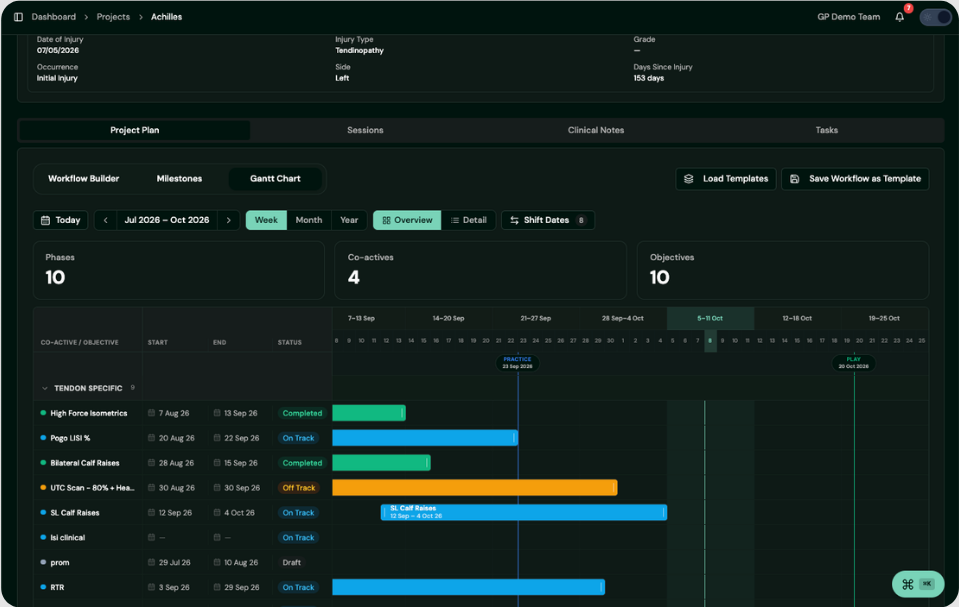Click the orange UTC Scan Gantt bar

pyautogui.click(x=475, y=488)
